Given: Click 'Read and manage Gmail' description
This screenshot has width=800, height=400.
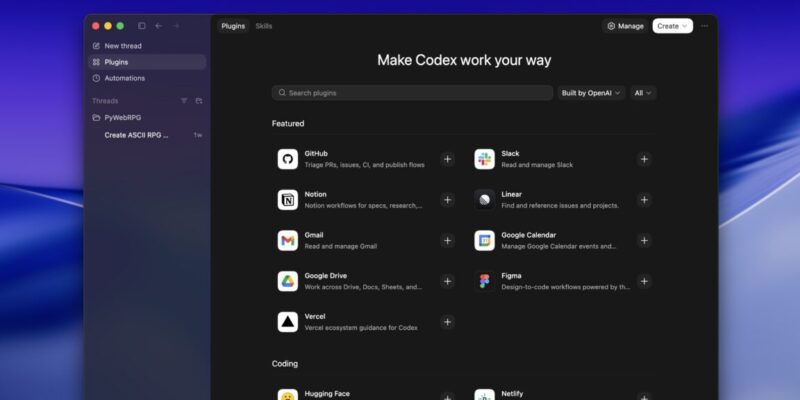Looking at the screenshot, I should click(341, 246).
